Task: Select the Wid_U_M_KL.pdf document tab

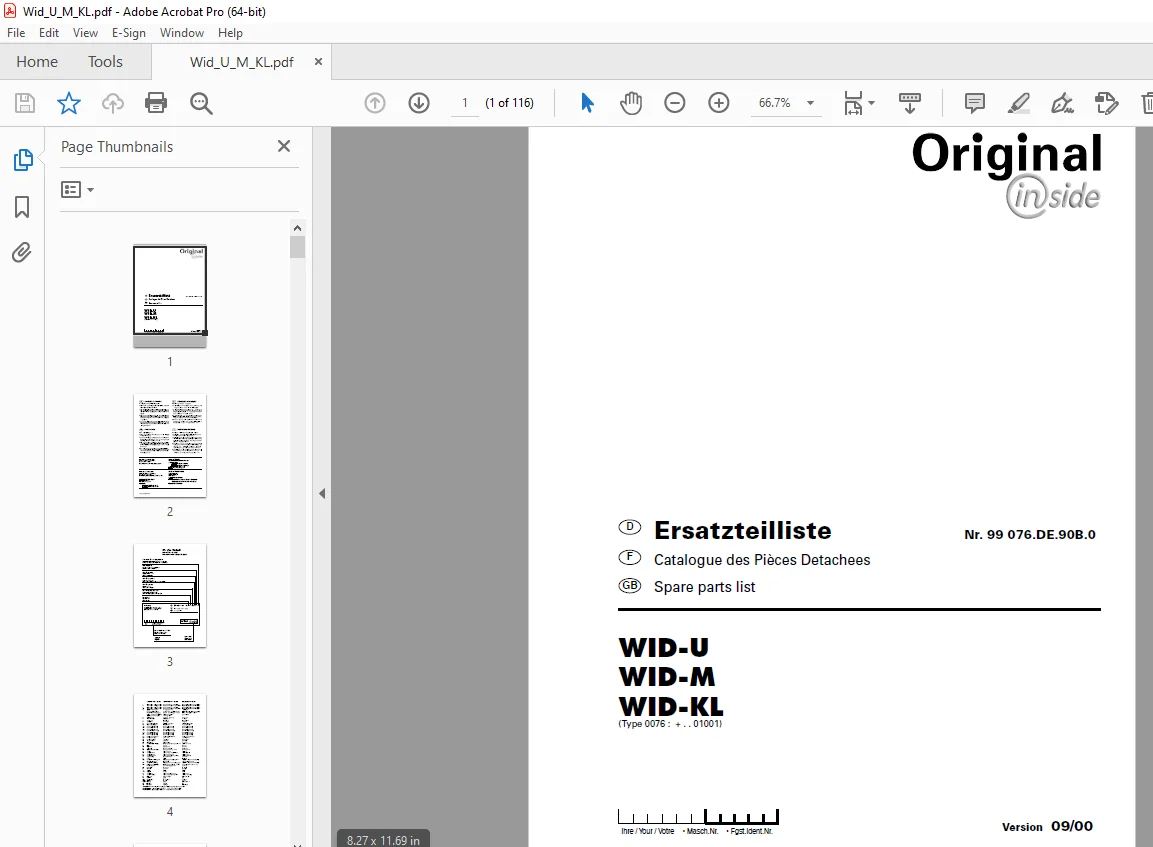Action: click(241, 62)
